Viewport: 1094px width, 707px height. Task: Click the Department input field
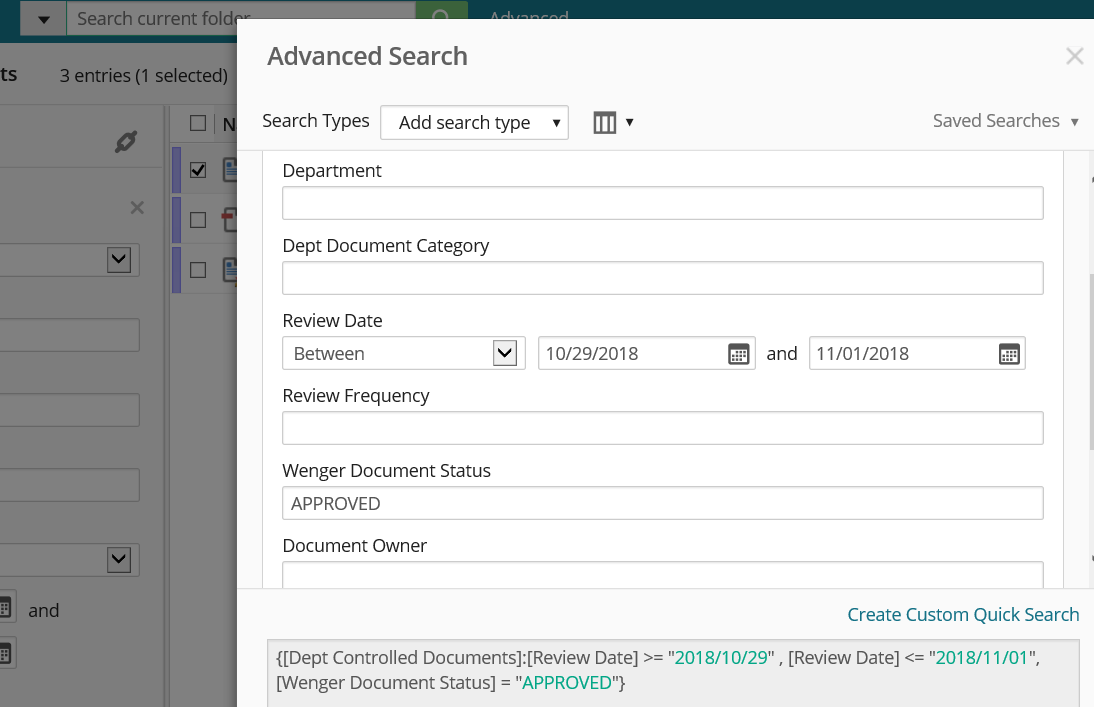[x=662, y=203]
